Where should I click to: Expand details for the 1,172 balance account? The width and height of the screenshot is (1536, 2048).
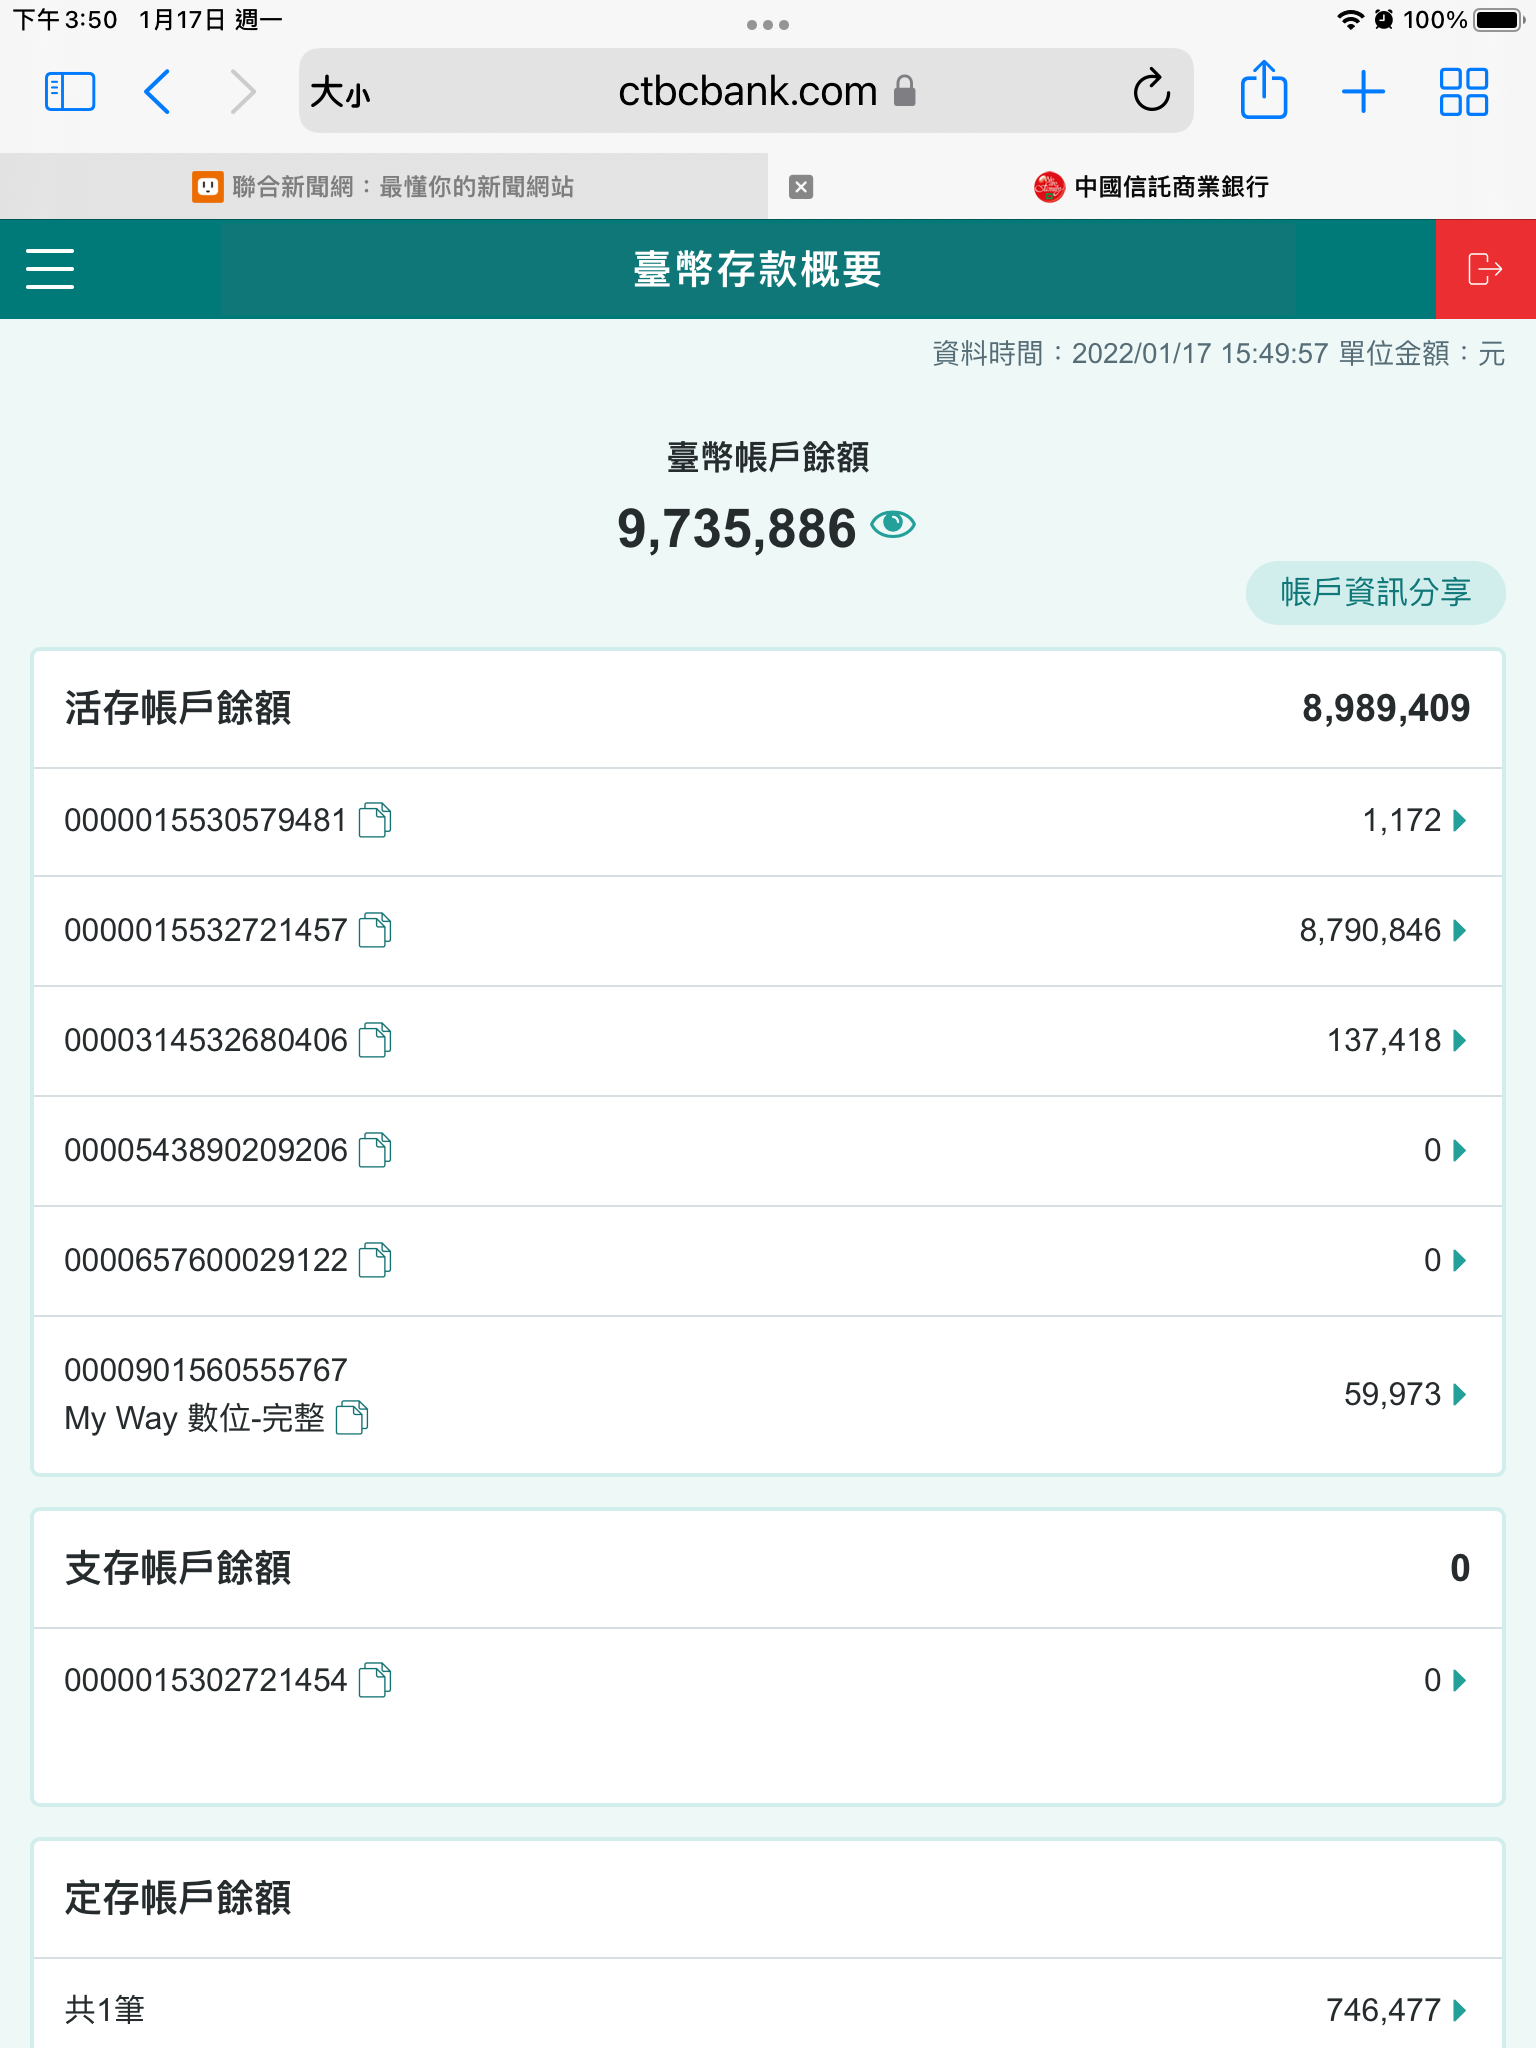coord(1459,821)
